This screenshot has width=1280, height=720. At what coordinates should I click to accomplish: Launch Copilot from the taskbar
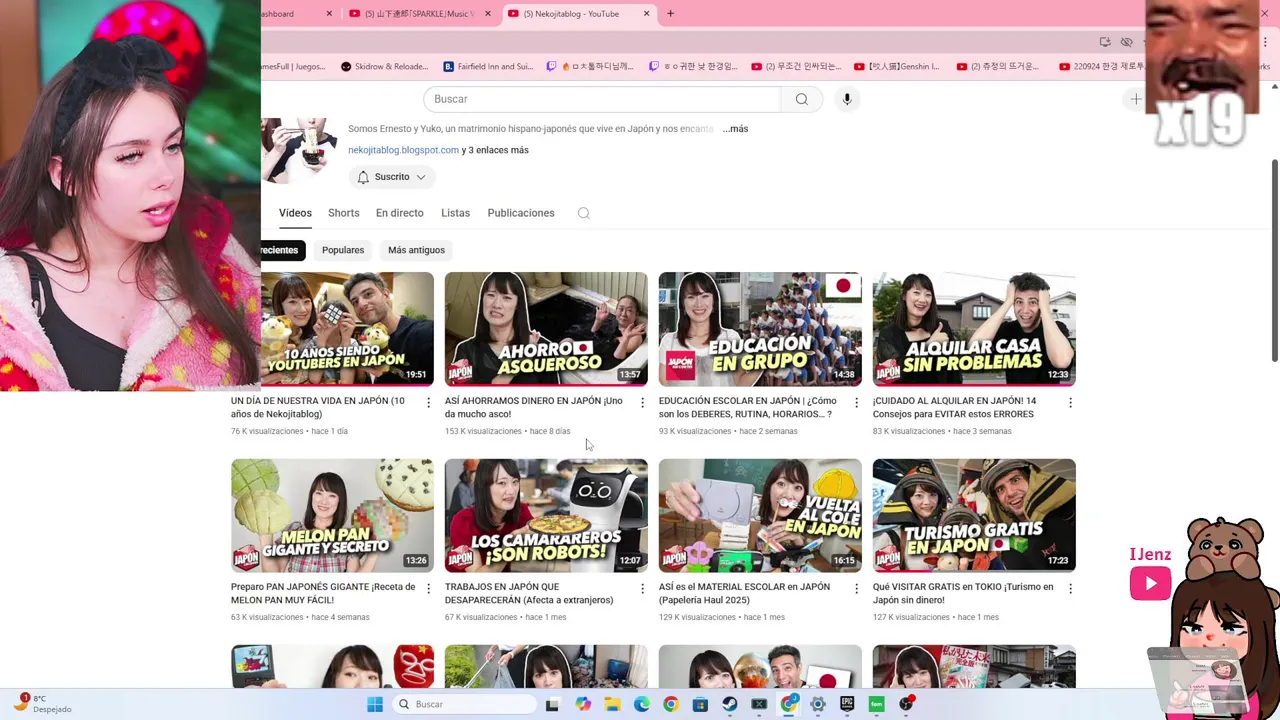click(x=583, y=704)
